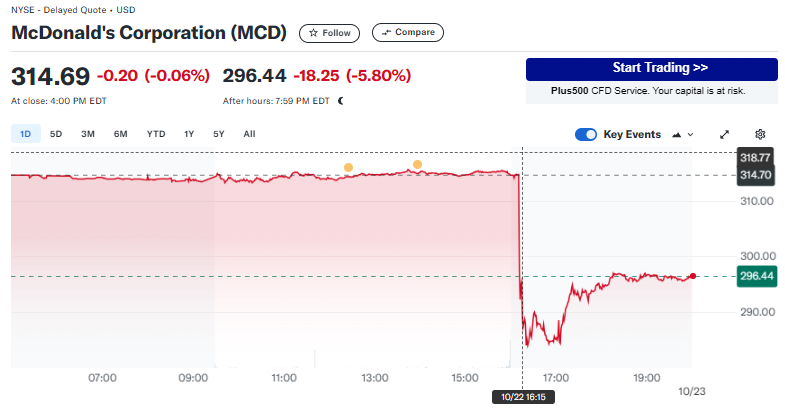Click second orange key event marker

click(x=417, y=164)
